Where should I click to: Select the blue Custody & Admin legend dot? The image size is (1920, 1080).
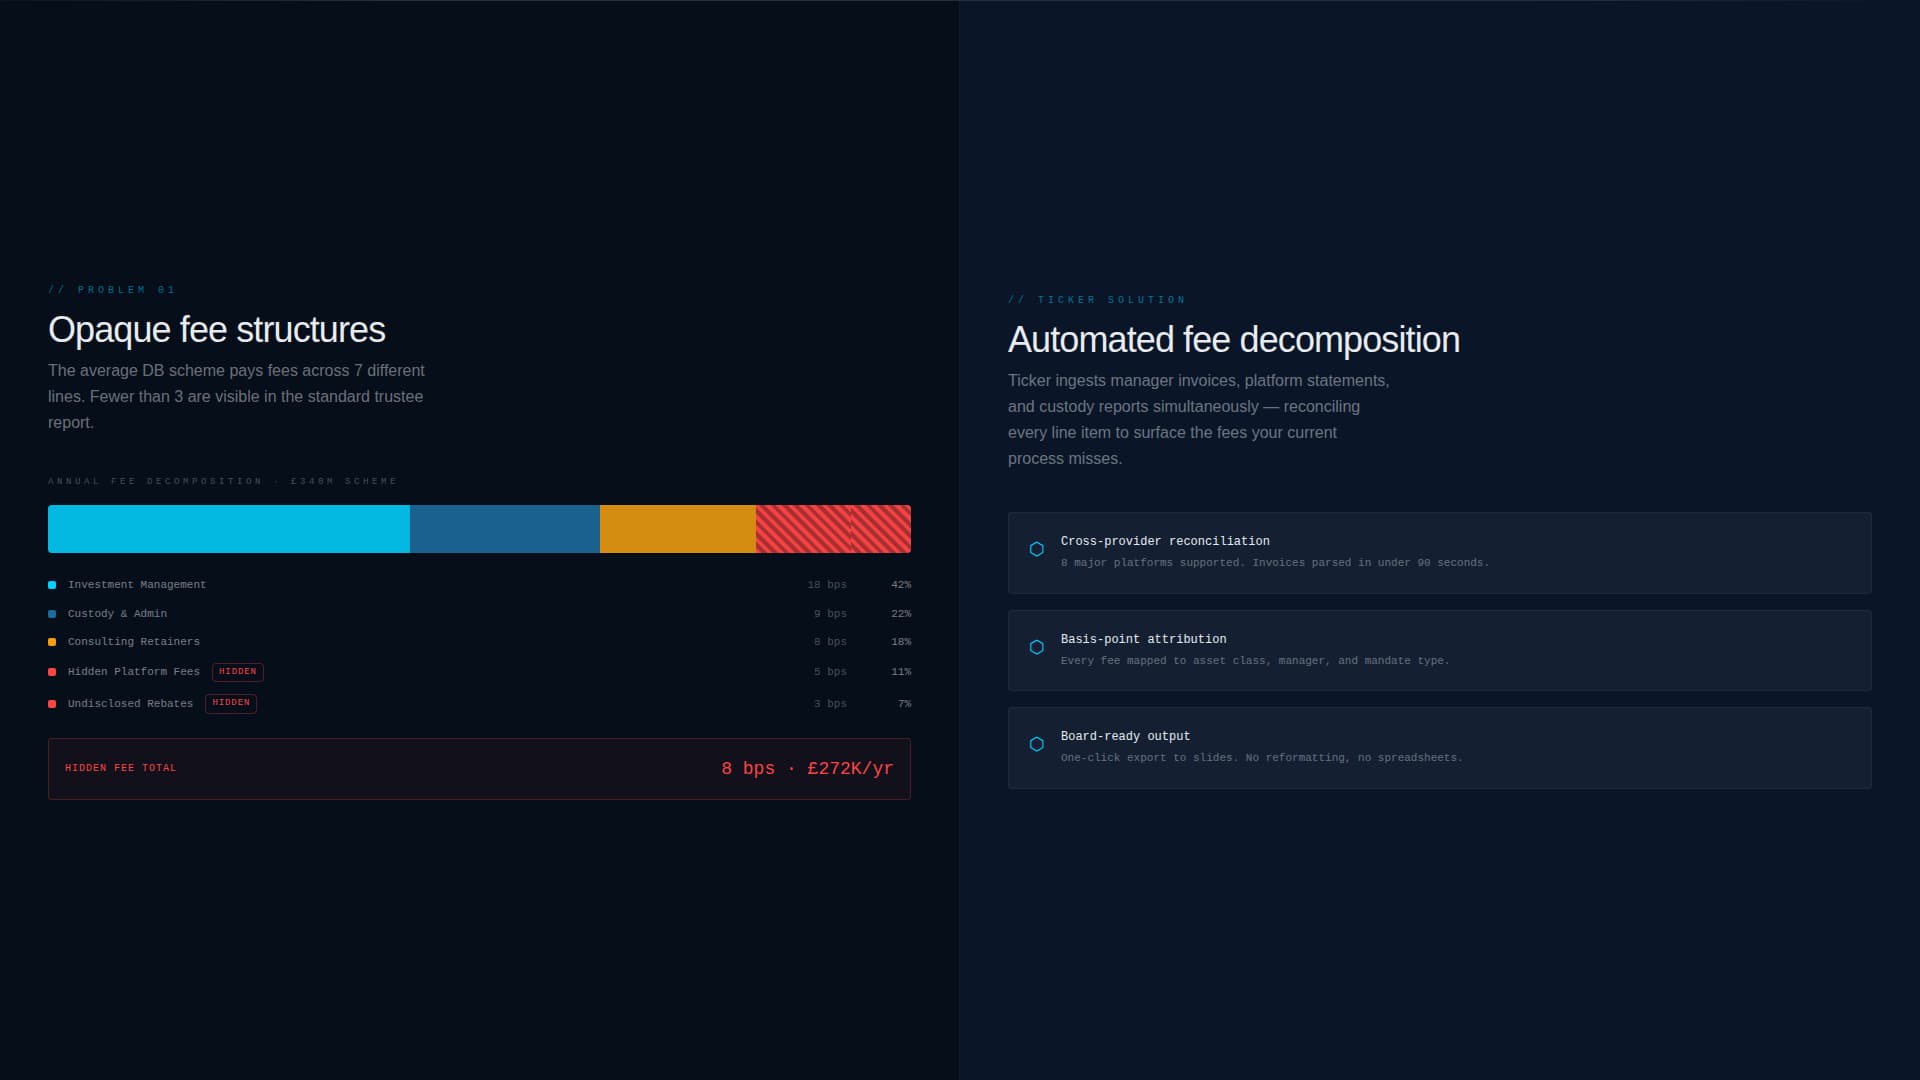[52, 614]
